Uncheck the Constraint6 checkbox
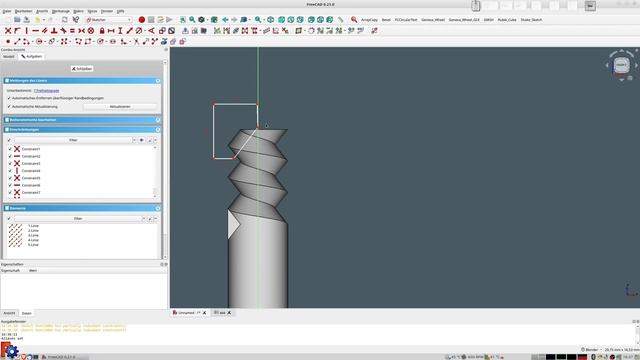Viewport: 640px width, 360px height. (x=10, y=185)
